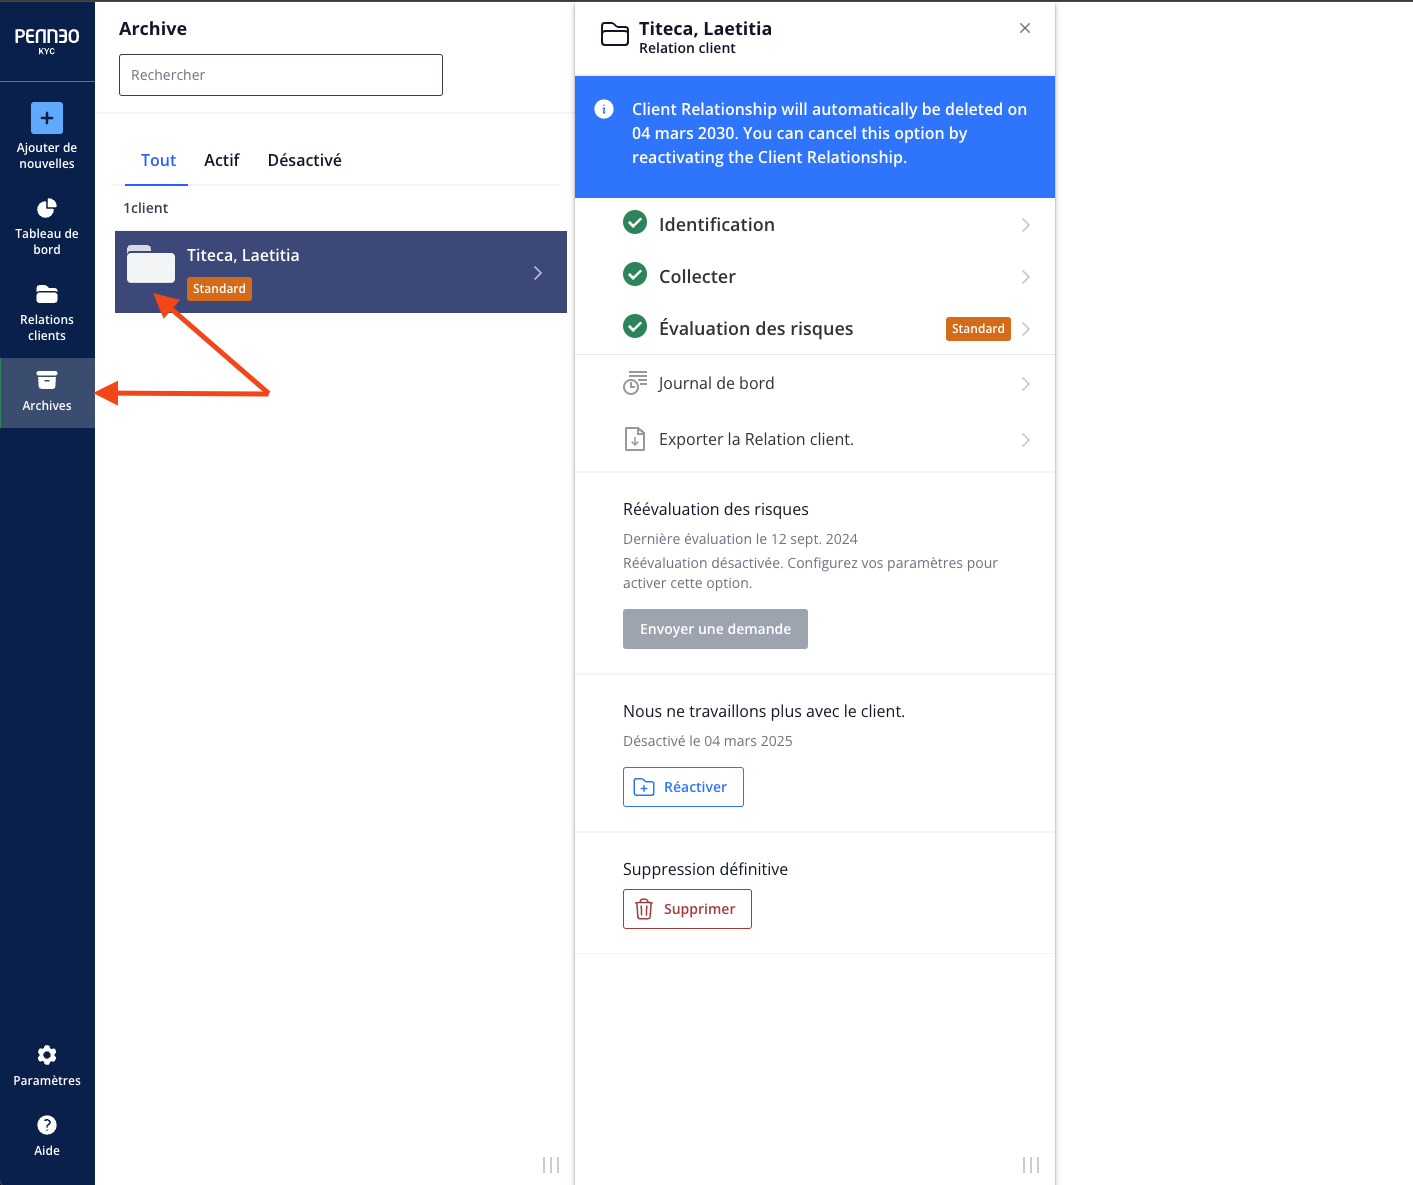This screenshot has width=1413, height=1185.
Task: Expand Exporter la Relation client chevron
Action: pos(1026,440)
